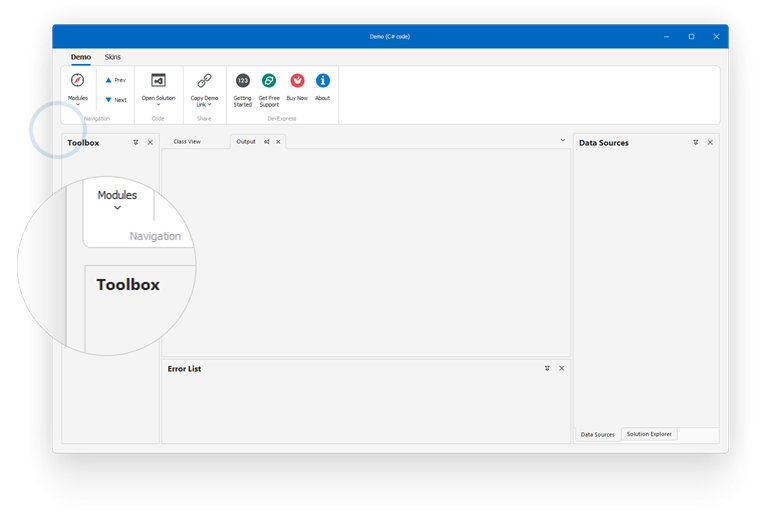Click the Demo (C# code) title bar

pyautogui.click(x=390, y=36)
